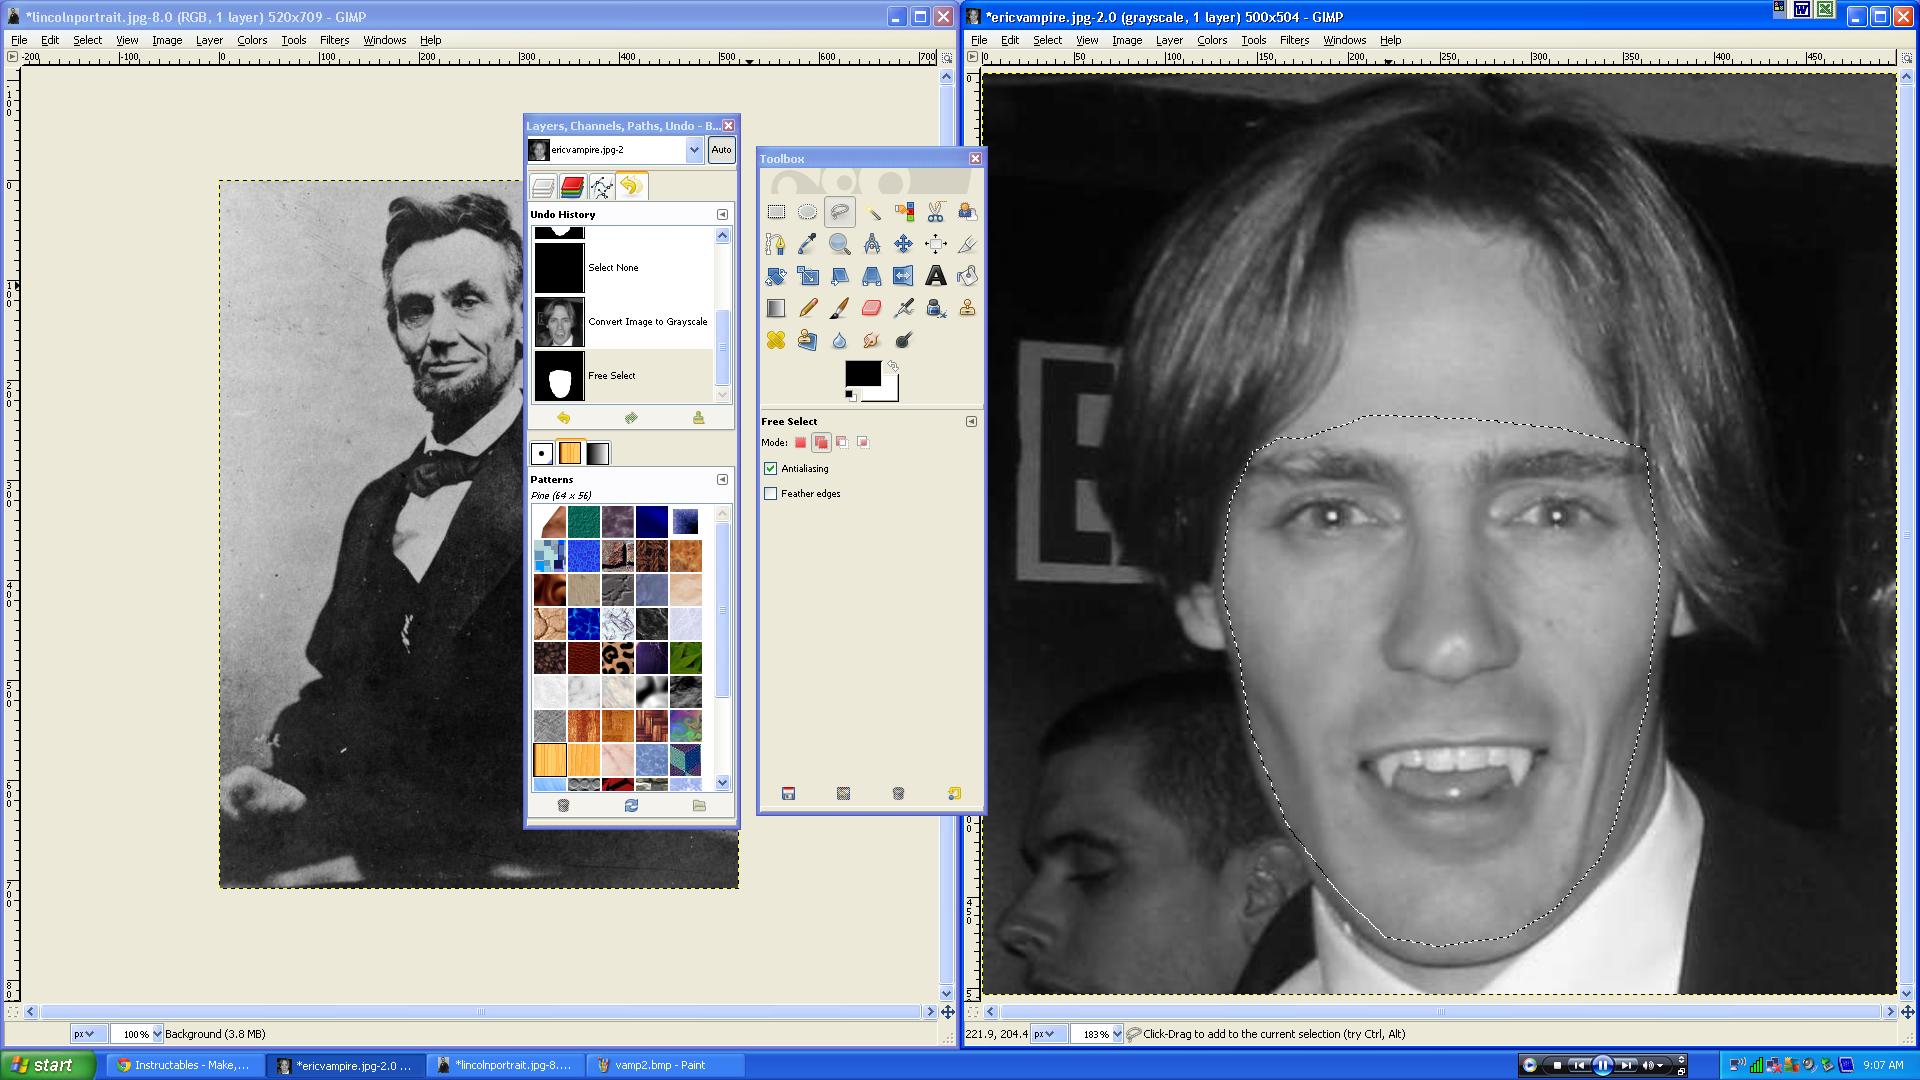Viewport: 1920px width, 1080px height.
Task: Choose the Pencil tool
Action: [x=808, y=308]
